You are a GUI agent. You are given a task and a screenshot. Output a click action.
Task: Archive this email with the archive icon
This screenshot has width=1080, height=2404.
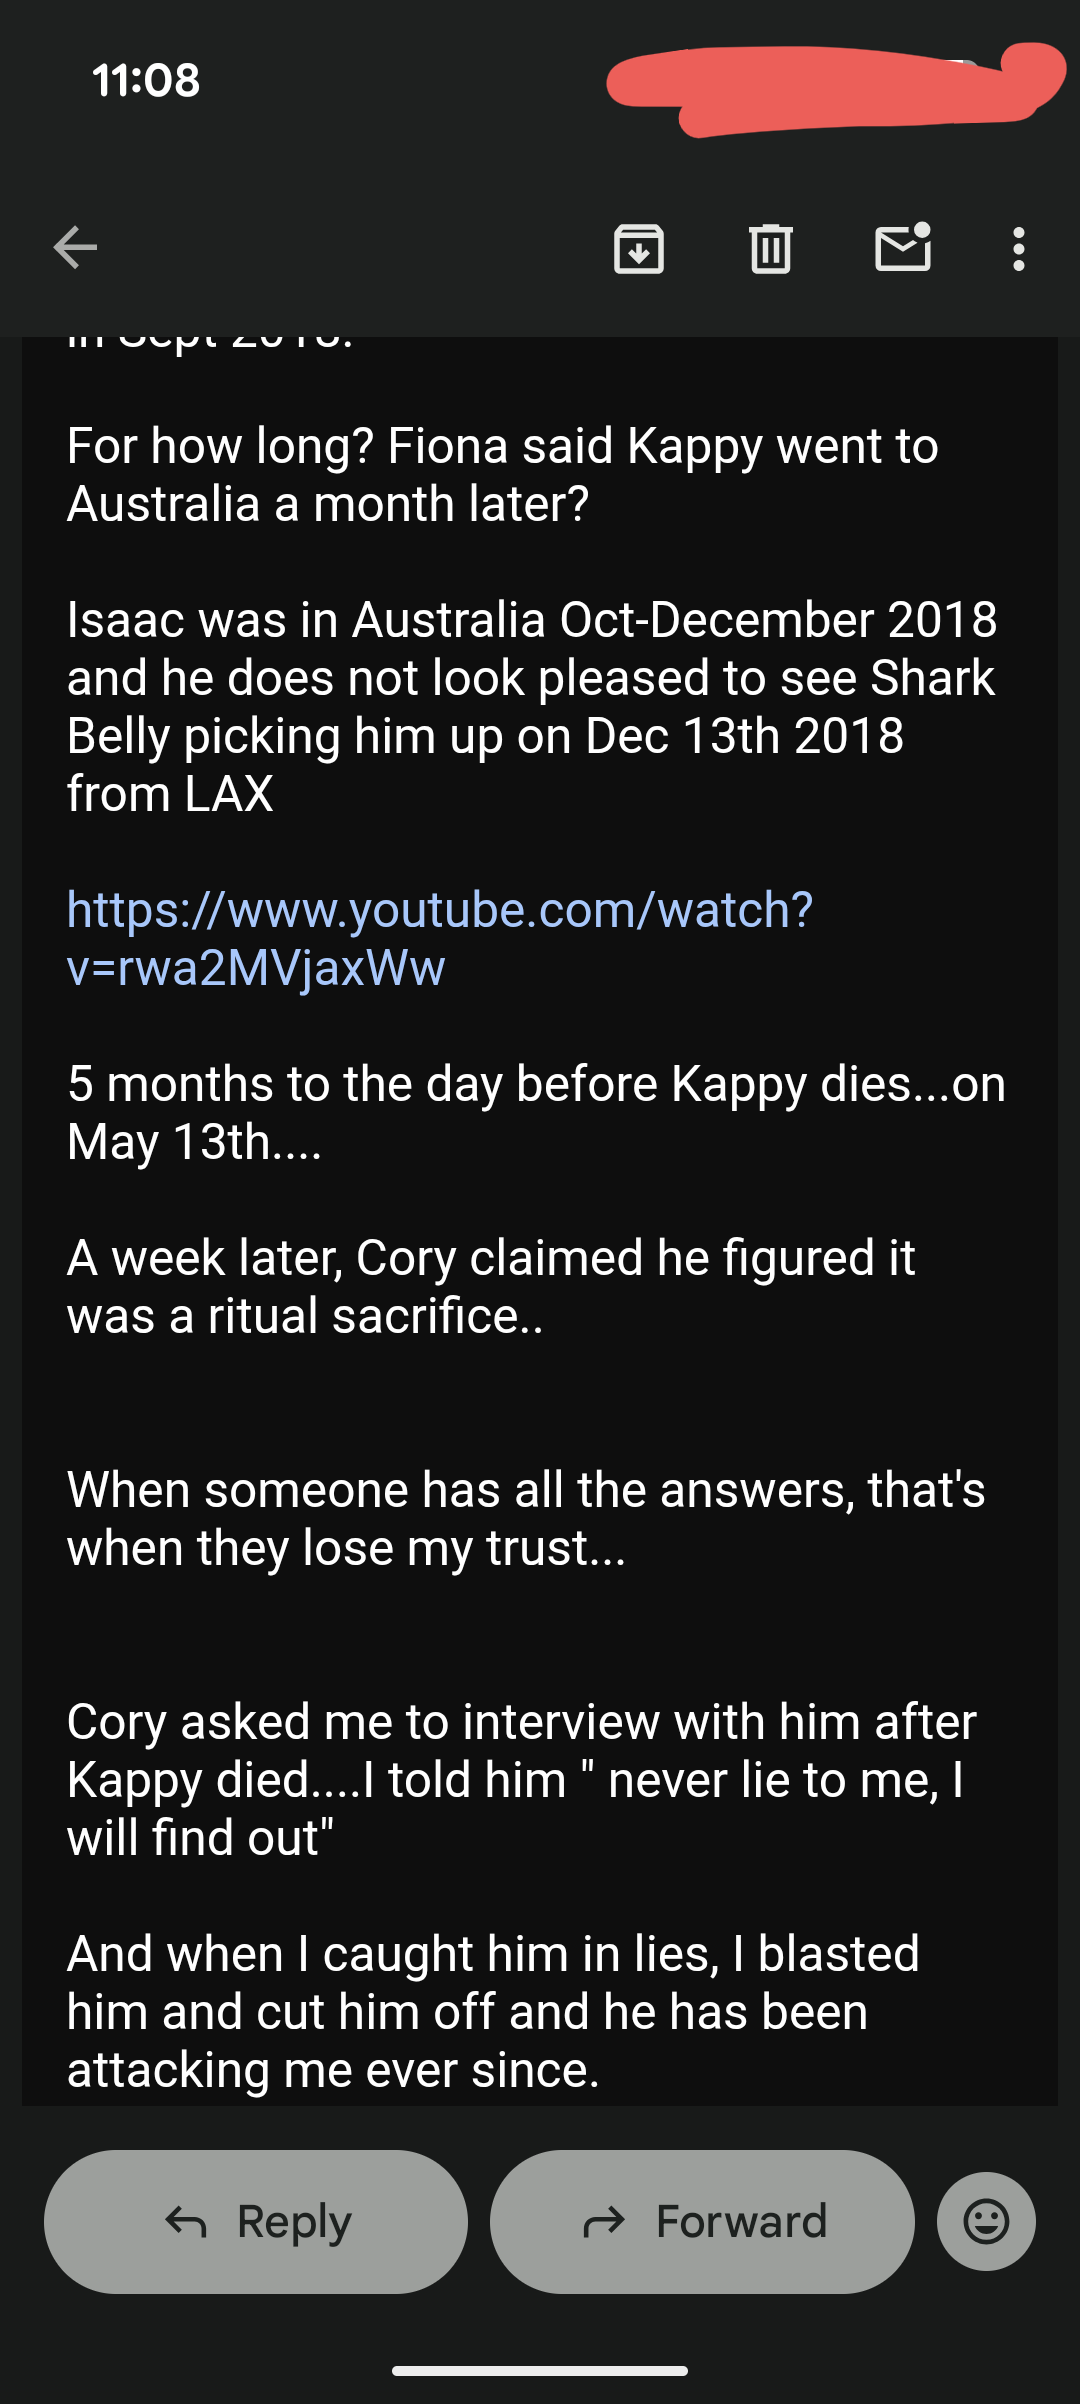pyautogui.click(x=638, y=248)
